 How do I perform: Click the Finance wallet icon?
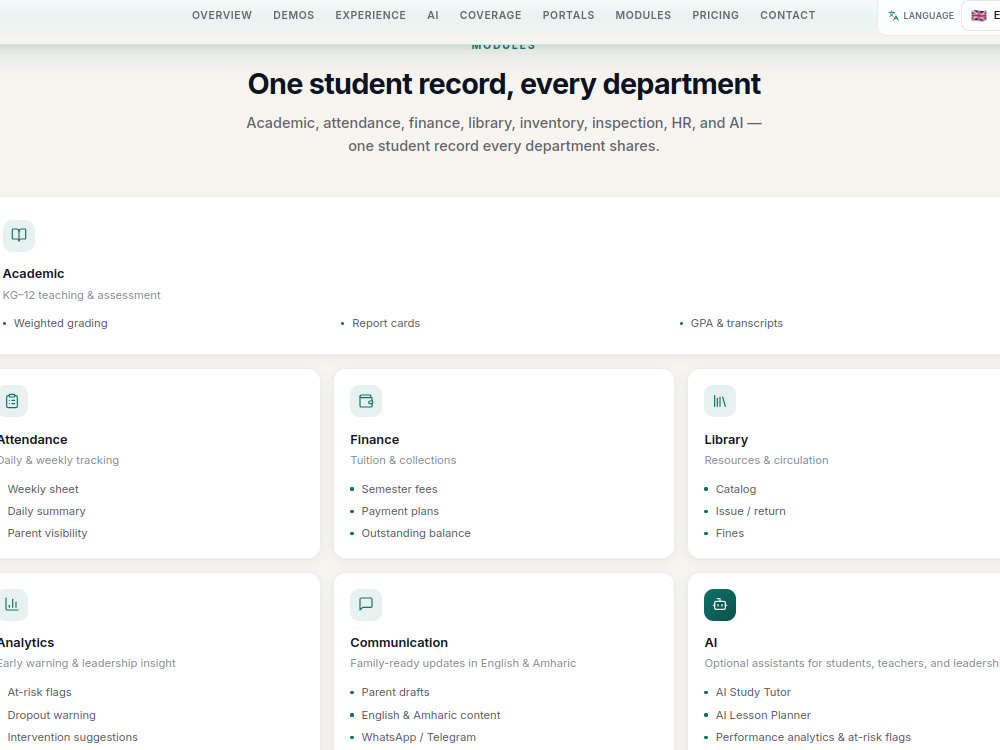point(366,401)
